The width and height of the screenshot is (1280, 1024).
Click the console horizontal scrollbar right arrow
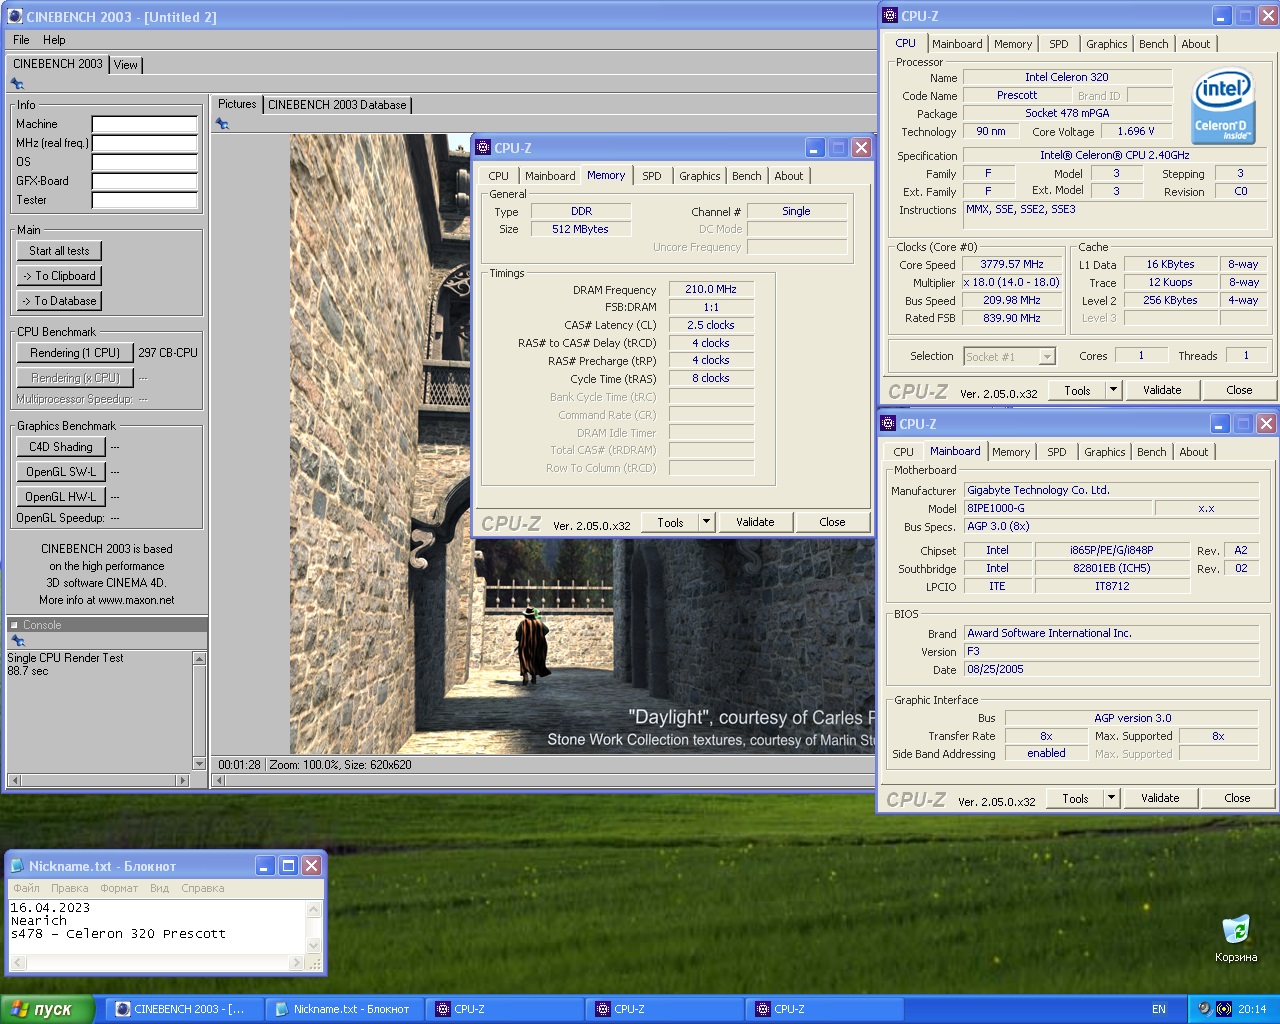182,780
